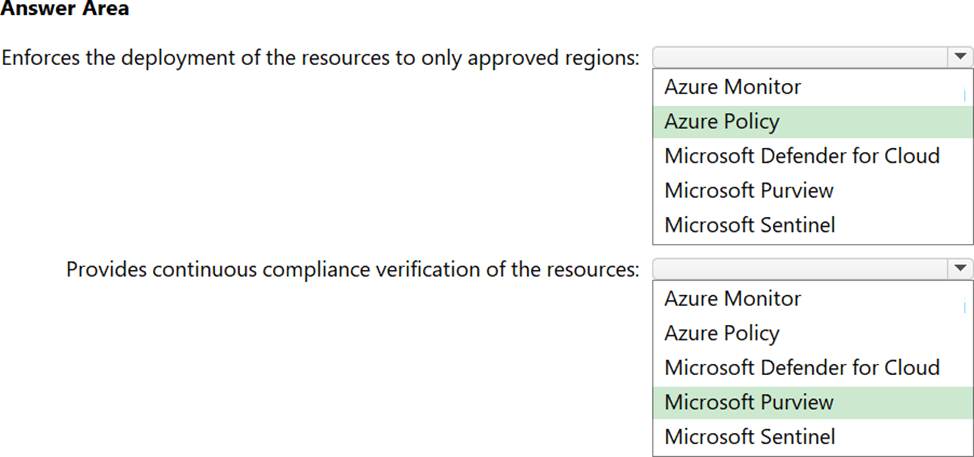Select Azure Monitor in the approved regions list
This screenshot has width=974, height=457.
click(732, 87)
